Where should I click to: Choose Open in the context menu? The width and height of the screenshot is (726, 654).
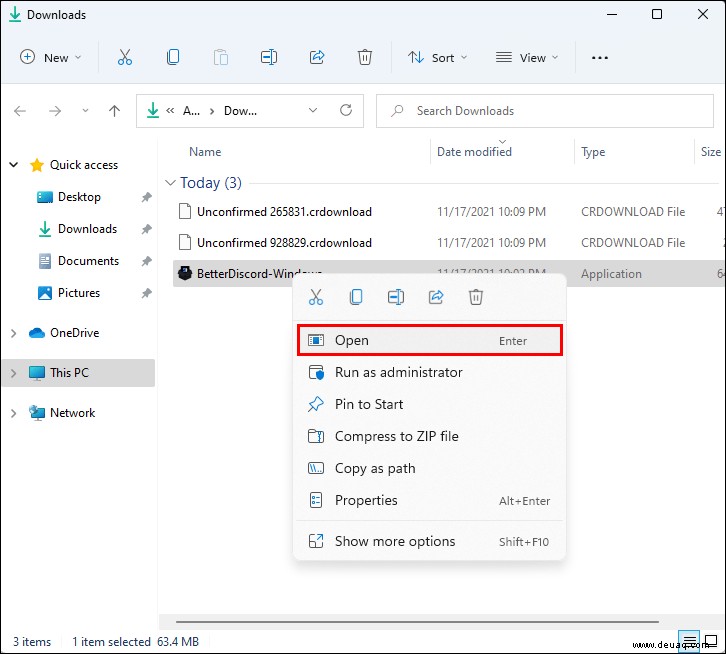click(x=430, y=340)
